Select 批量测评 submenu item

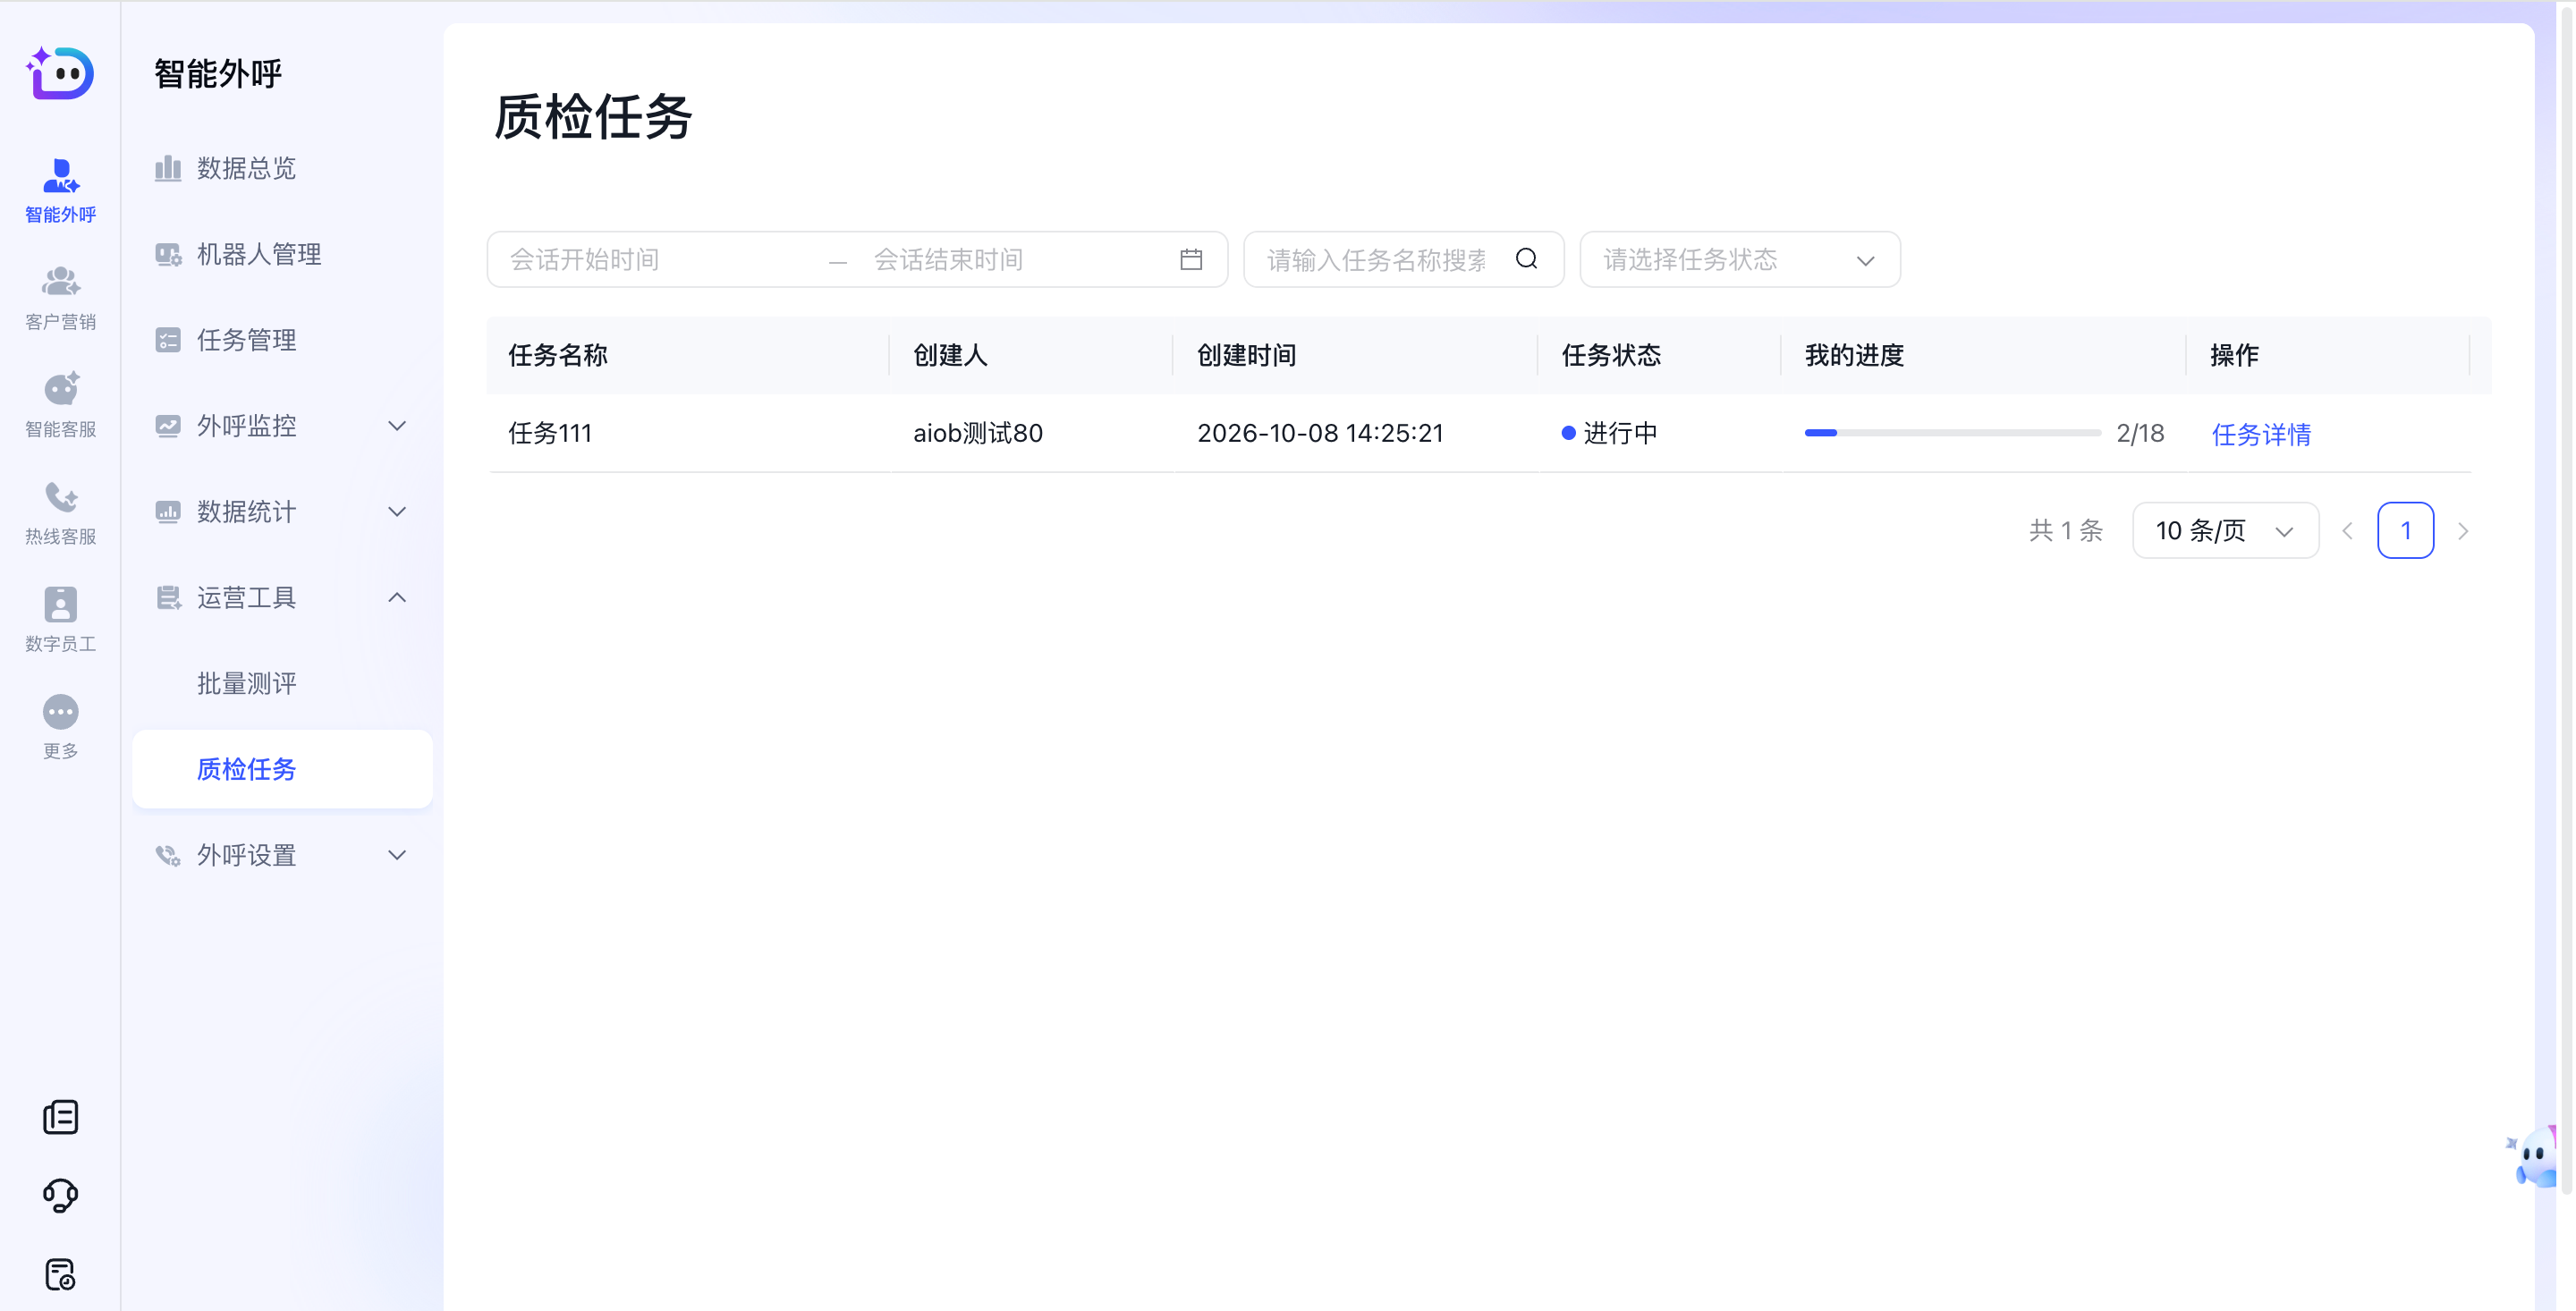[x=283, y=683]
